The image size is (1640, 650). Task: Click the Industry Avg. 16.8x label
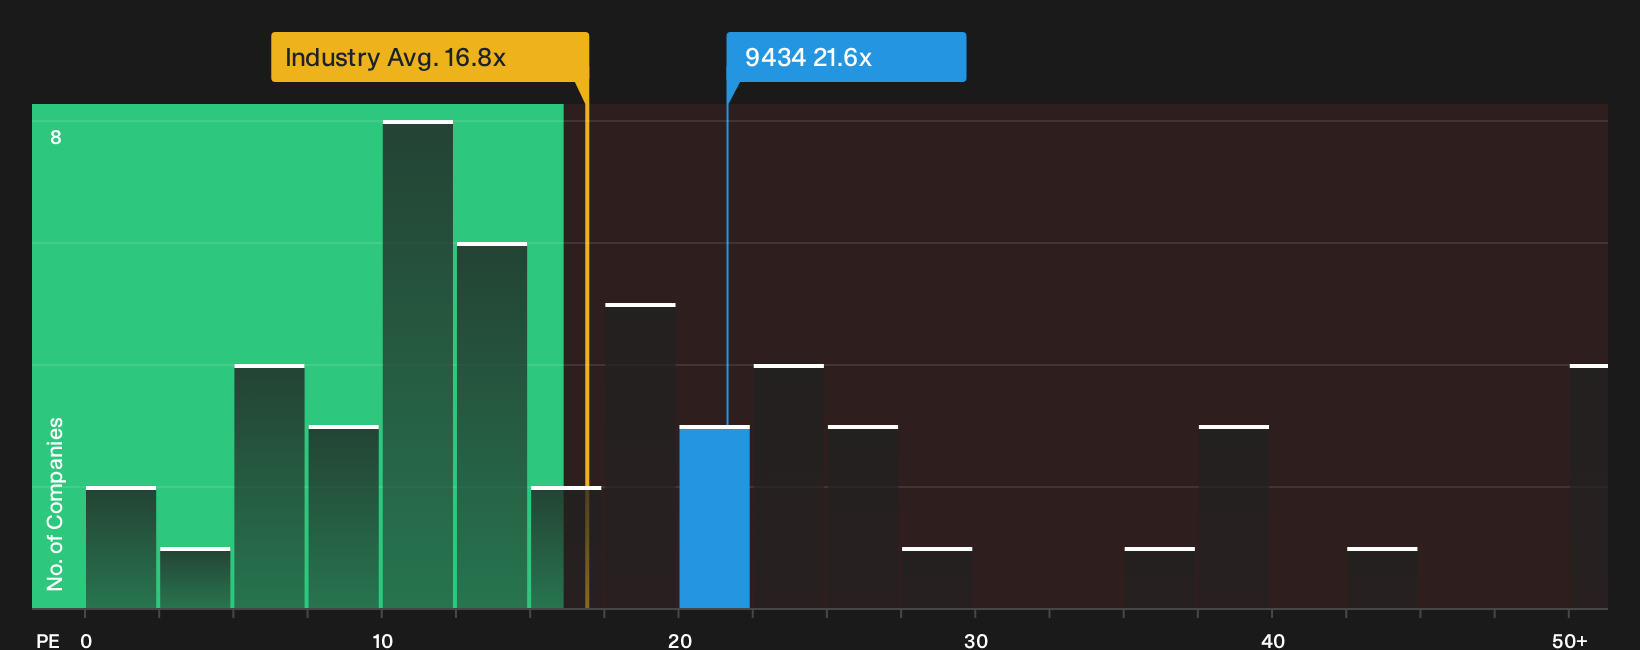pos(430,57)
